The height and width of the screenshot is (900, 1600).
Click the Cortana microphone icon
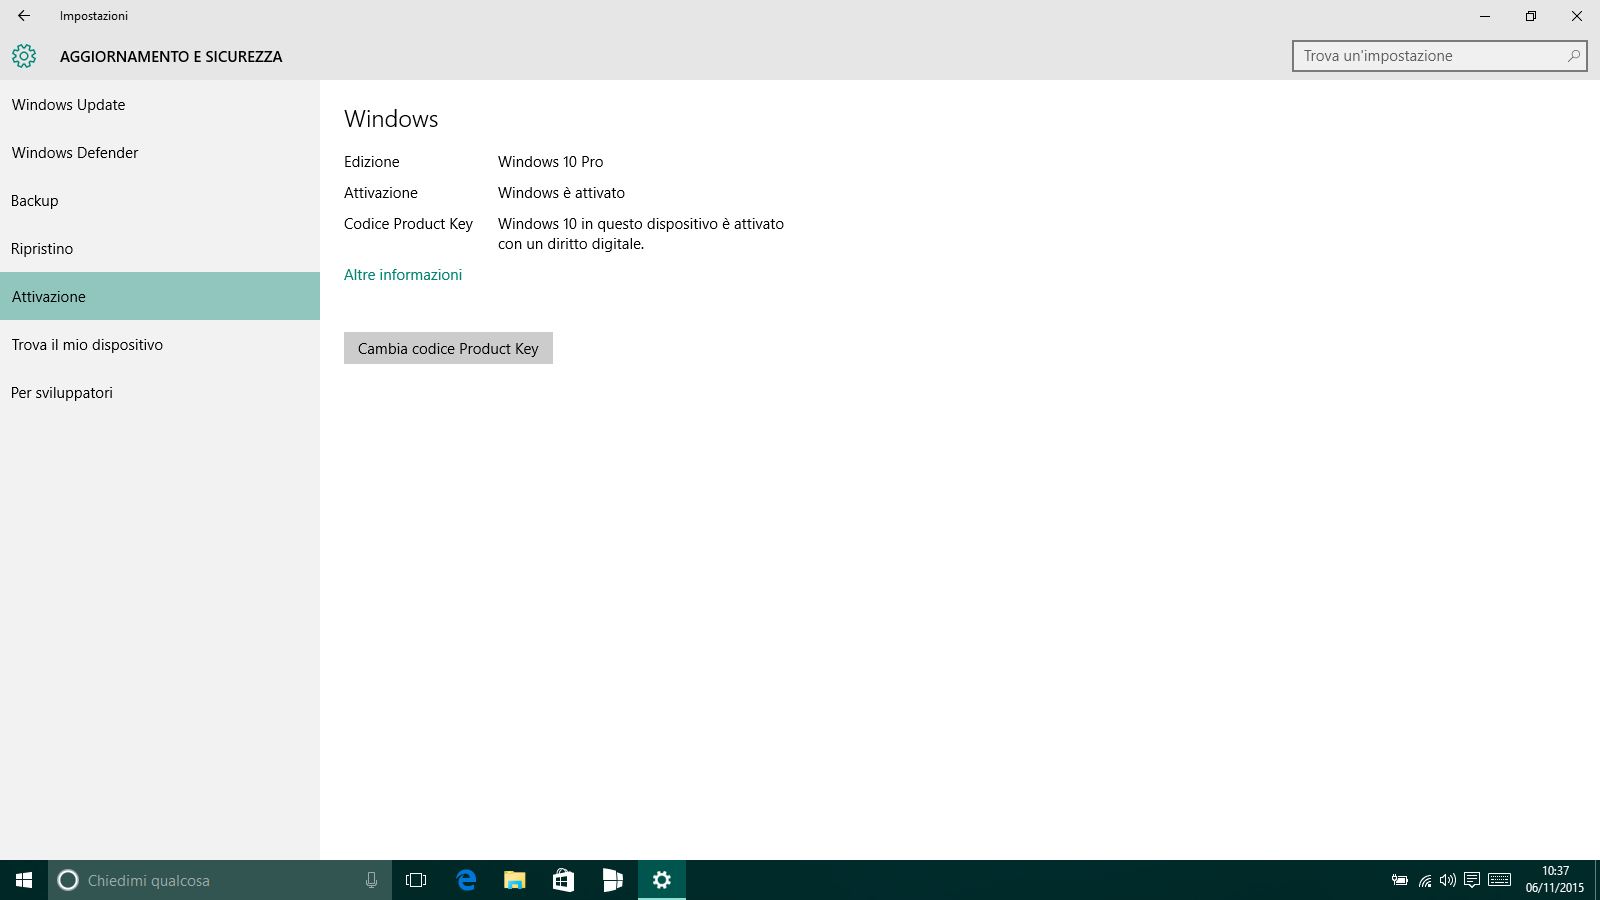coord(371,880)
